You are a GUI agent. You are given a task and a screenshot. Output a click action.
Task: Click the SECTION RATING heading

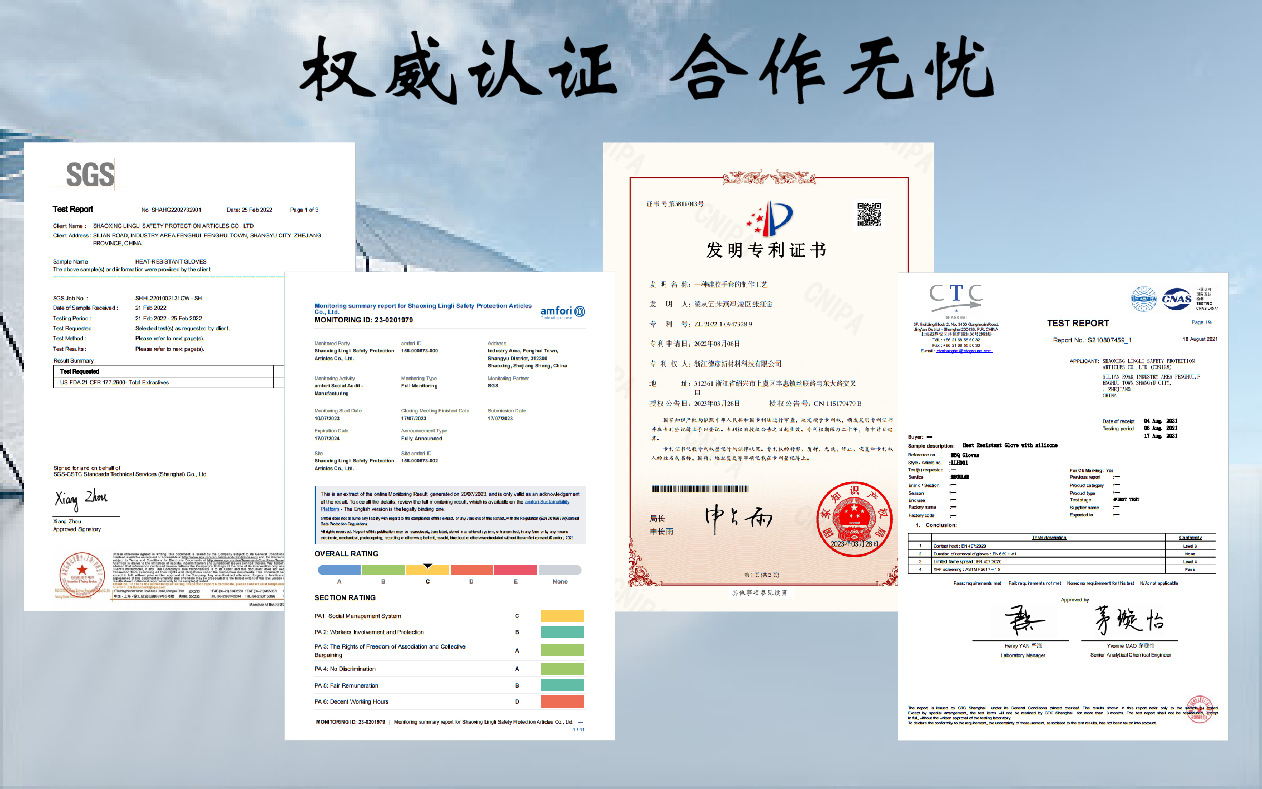pos(345,596)
